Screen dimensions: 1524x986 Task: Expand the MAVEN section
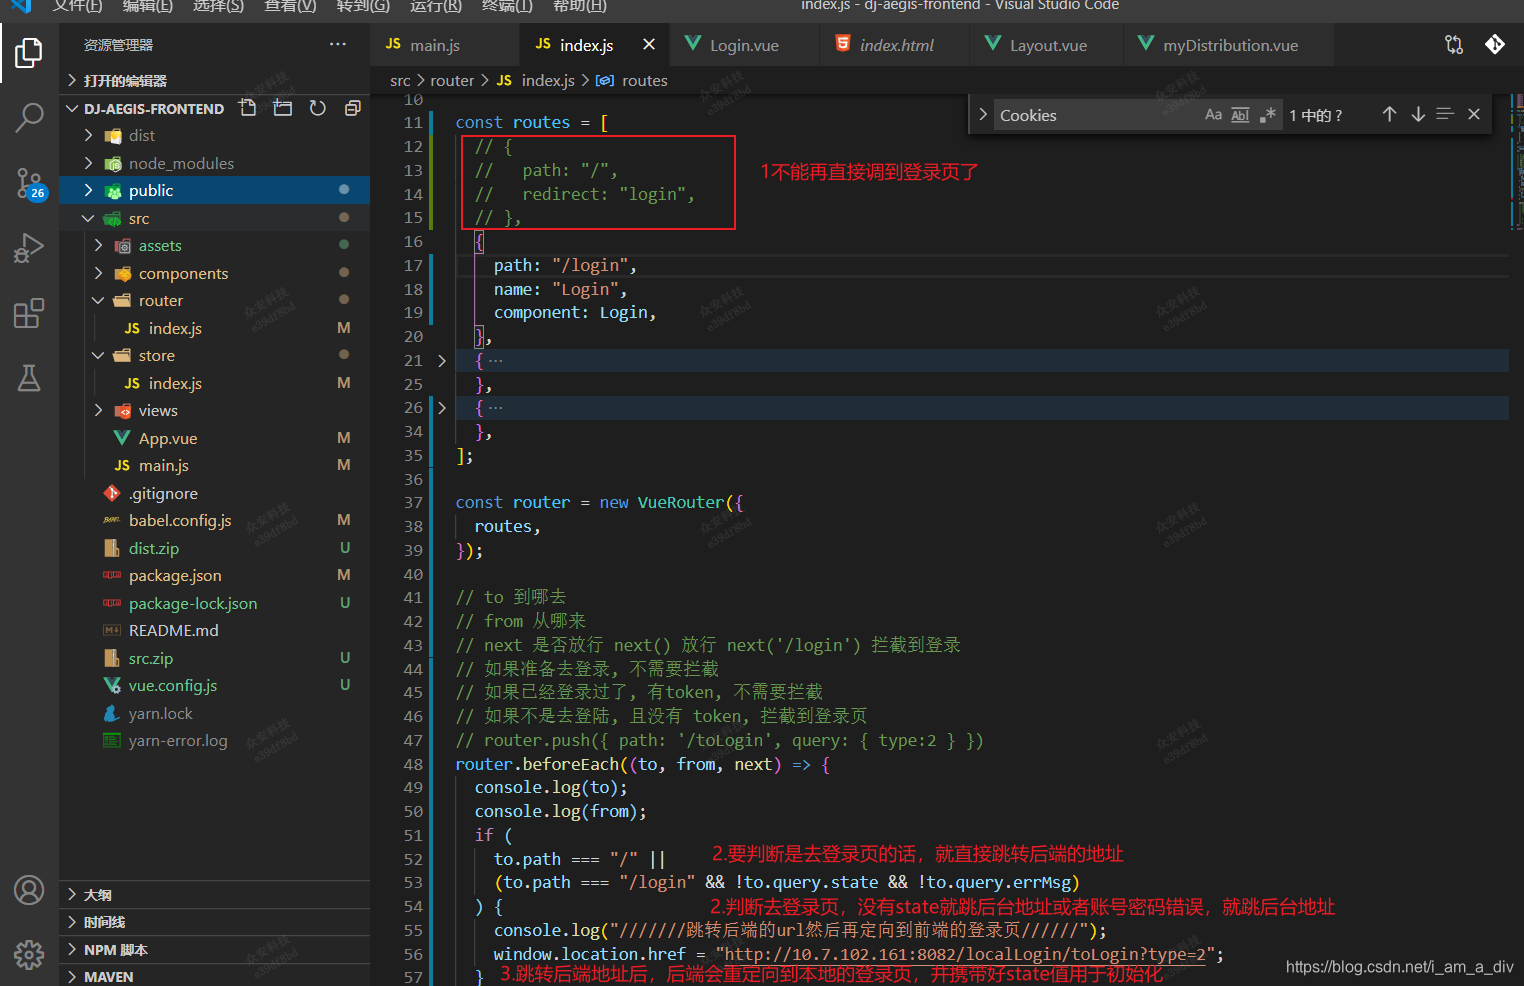(215, 976)
